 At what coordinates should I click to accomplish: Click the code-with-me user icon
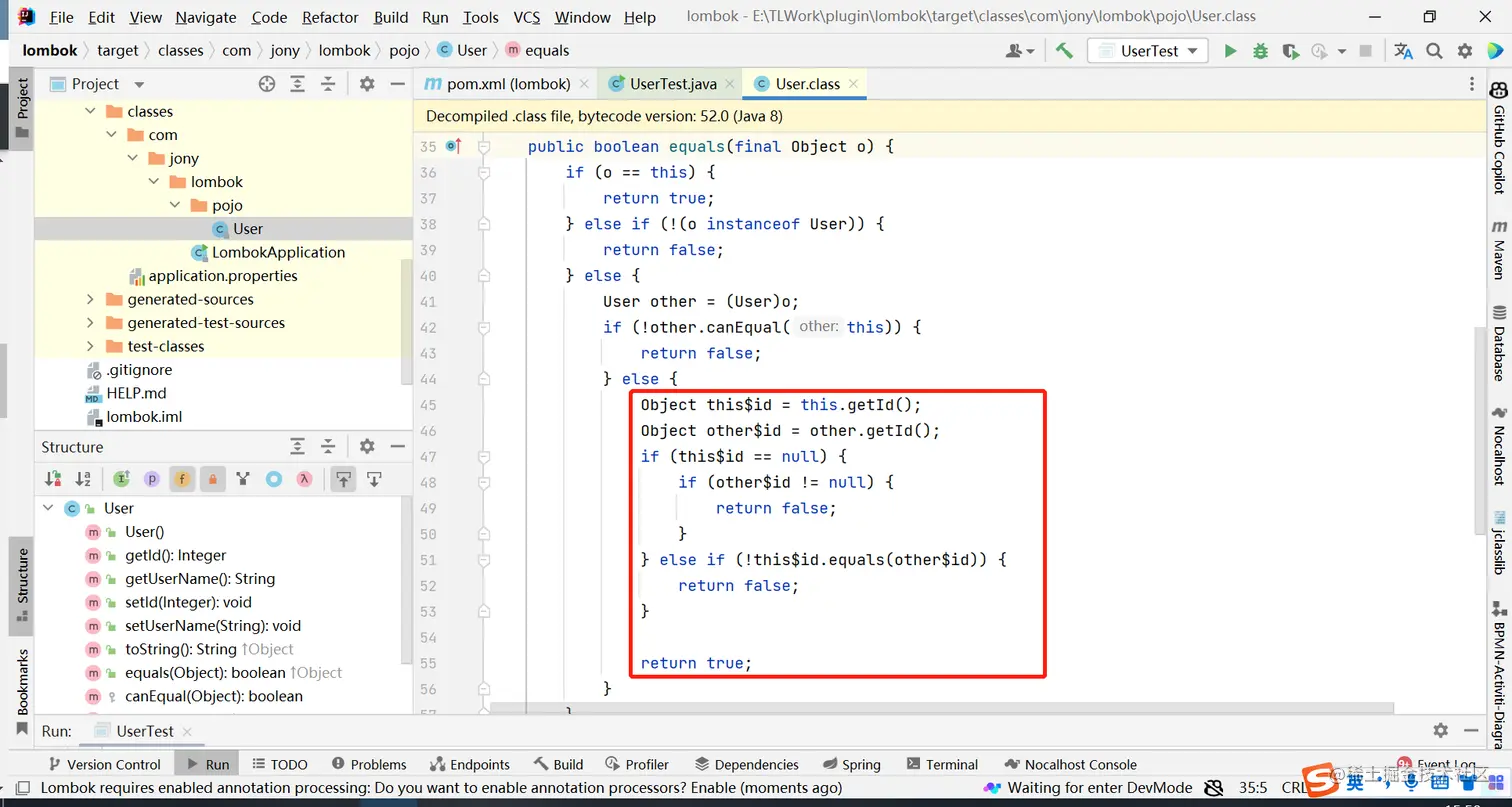1020,51
